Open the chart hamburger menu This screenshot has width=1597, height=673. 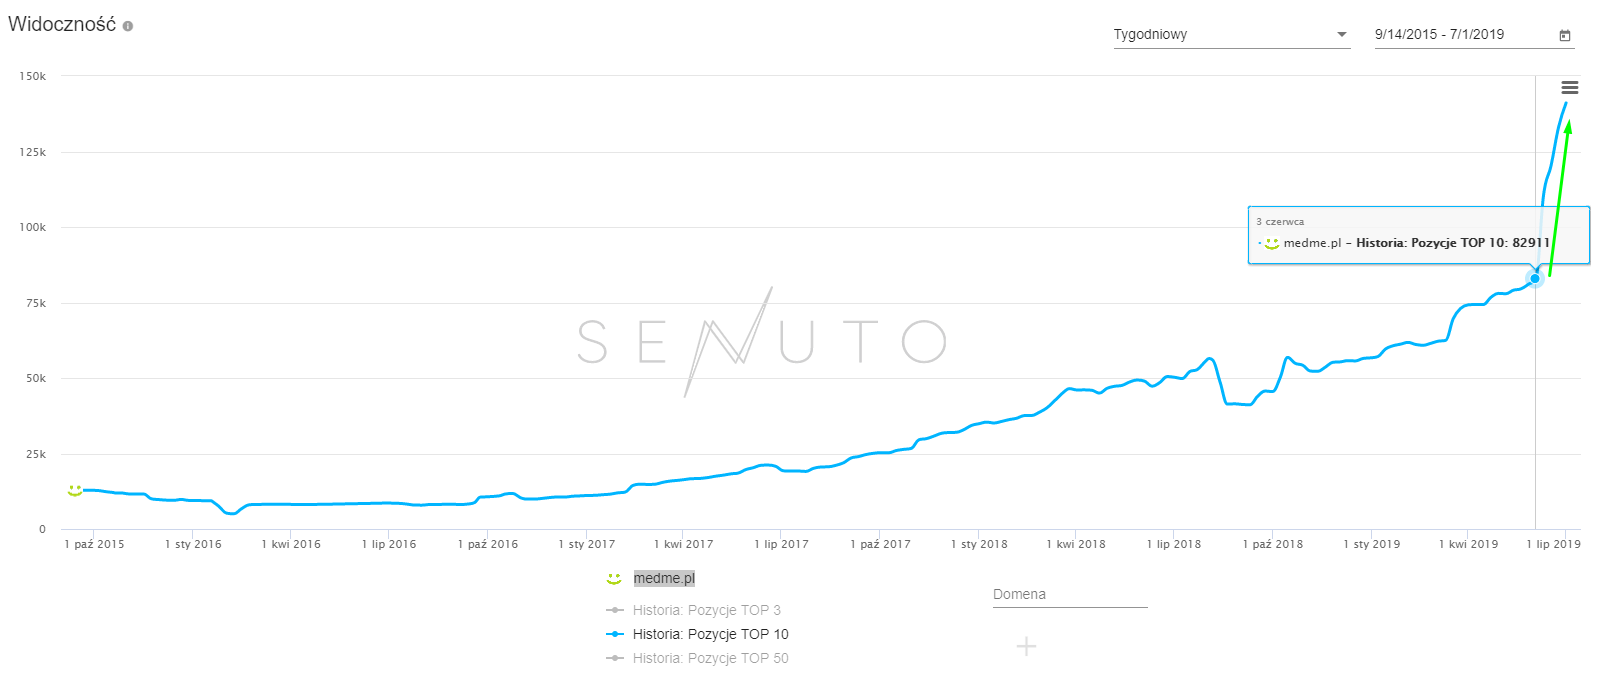click(1570, 88)
